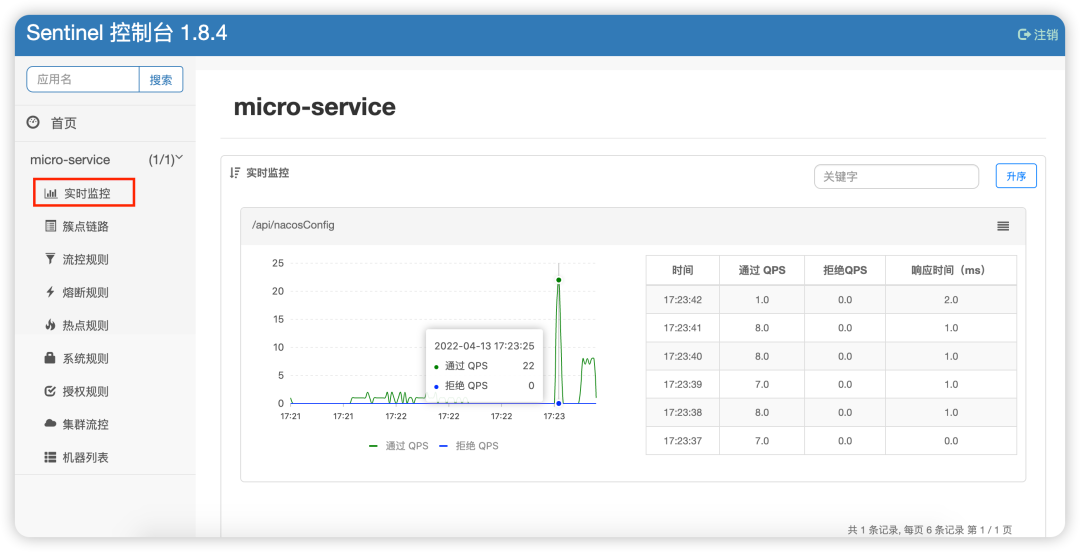Focus the 关键字 keyword input field

tap(896, 176)
